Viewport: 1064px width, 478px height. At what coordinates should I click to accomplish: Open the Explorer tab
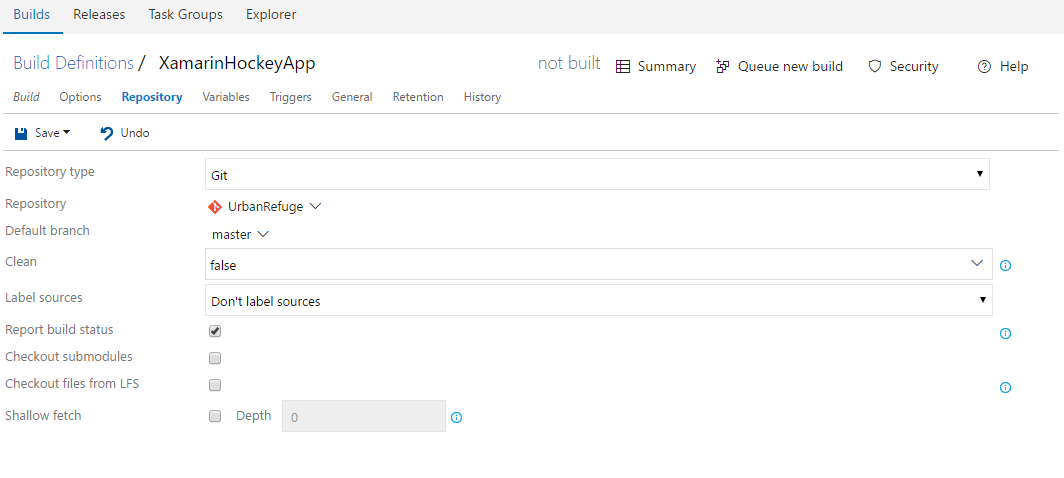(271, 14)
